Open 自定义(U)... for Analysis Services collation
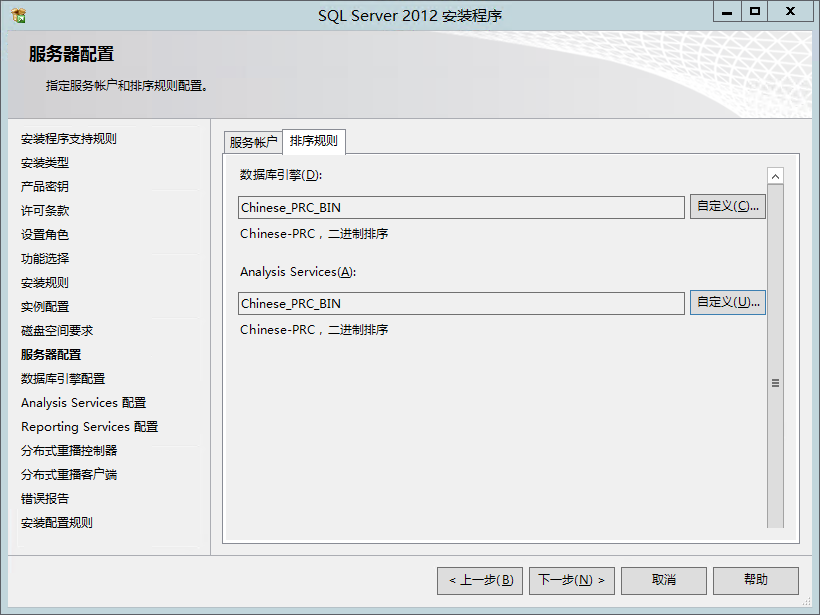Screen dimensions: 820x615 [727, 302]
